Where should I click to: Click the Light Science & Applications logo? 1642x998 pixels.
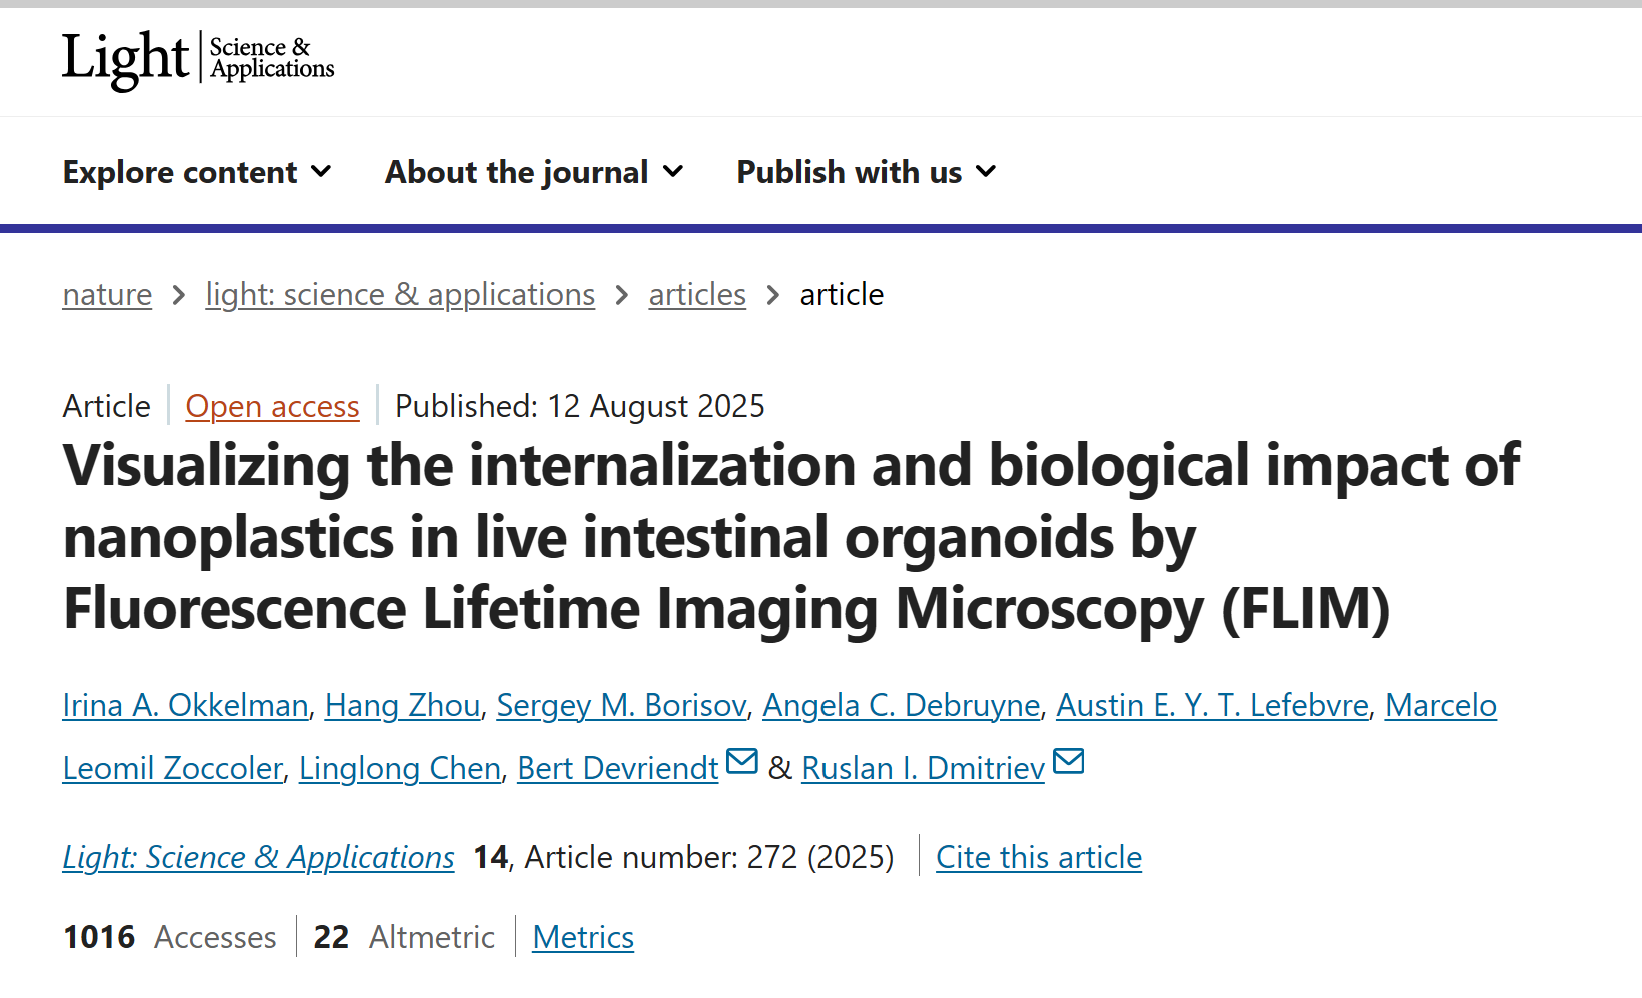pyautogui.click(x=198, y=60)
